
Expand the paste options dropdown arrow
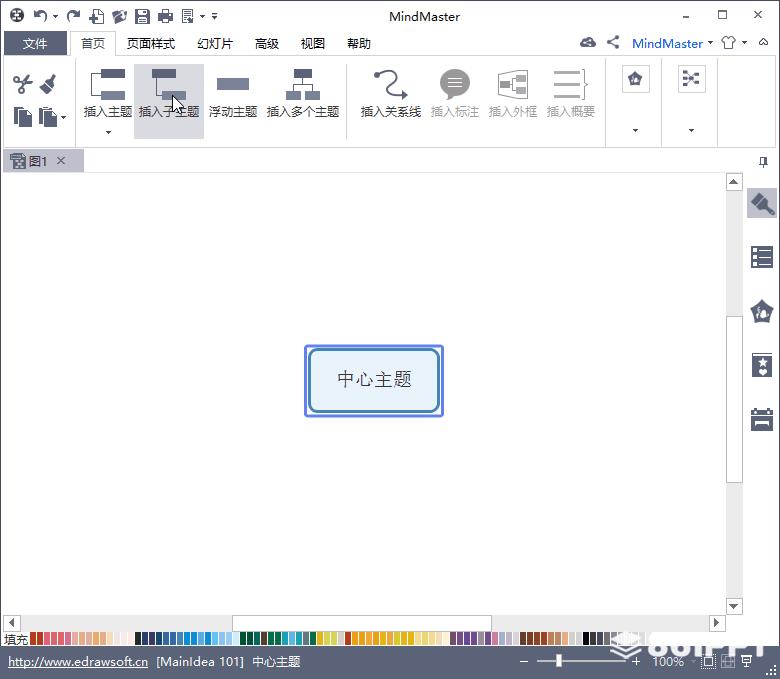click(64, 118)
